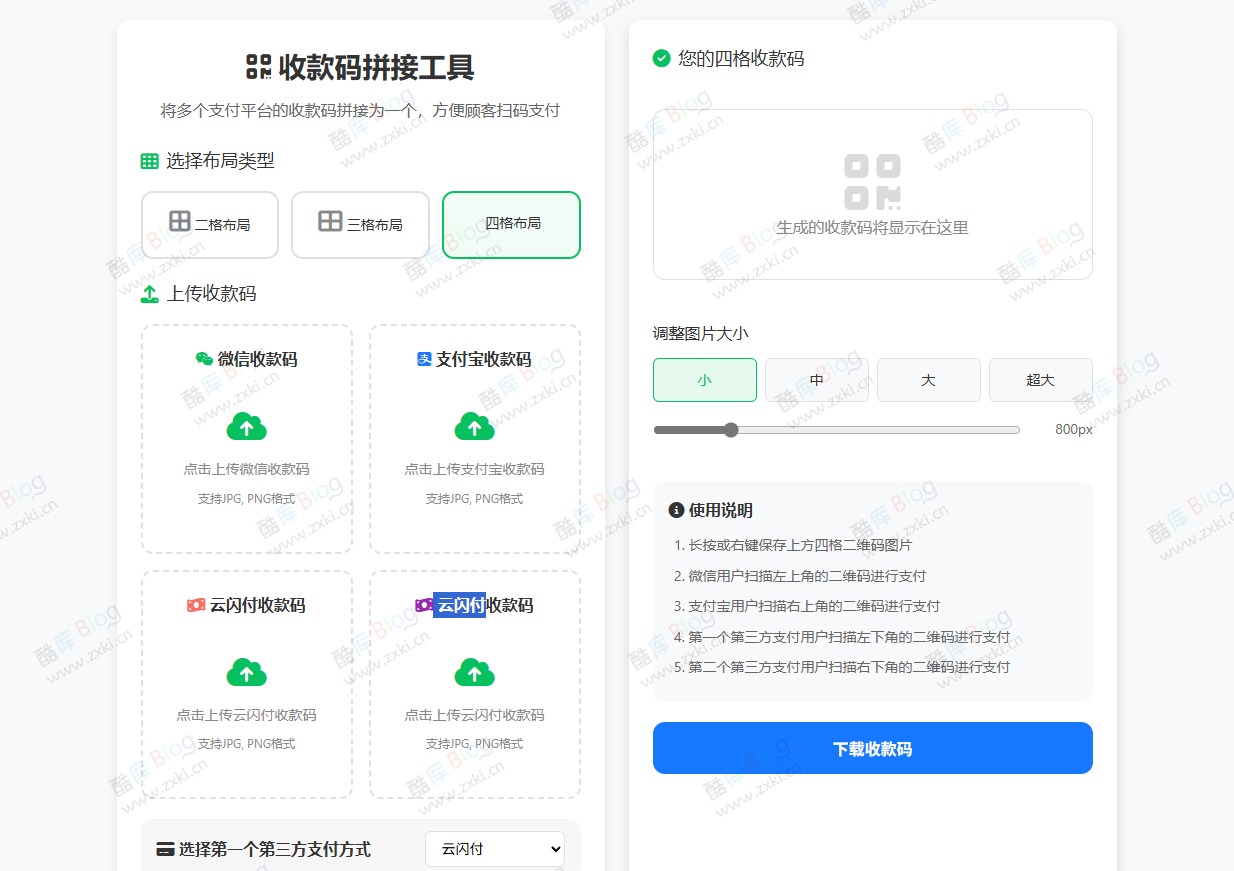Click the QR code placeholder icon in preview

(872, 181)
